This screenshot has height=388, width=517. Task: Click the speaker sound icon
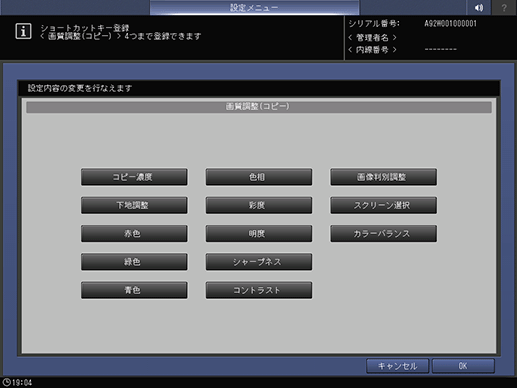[x=479, y=7]
